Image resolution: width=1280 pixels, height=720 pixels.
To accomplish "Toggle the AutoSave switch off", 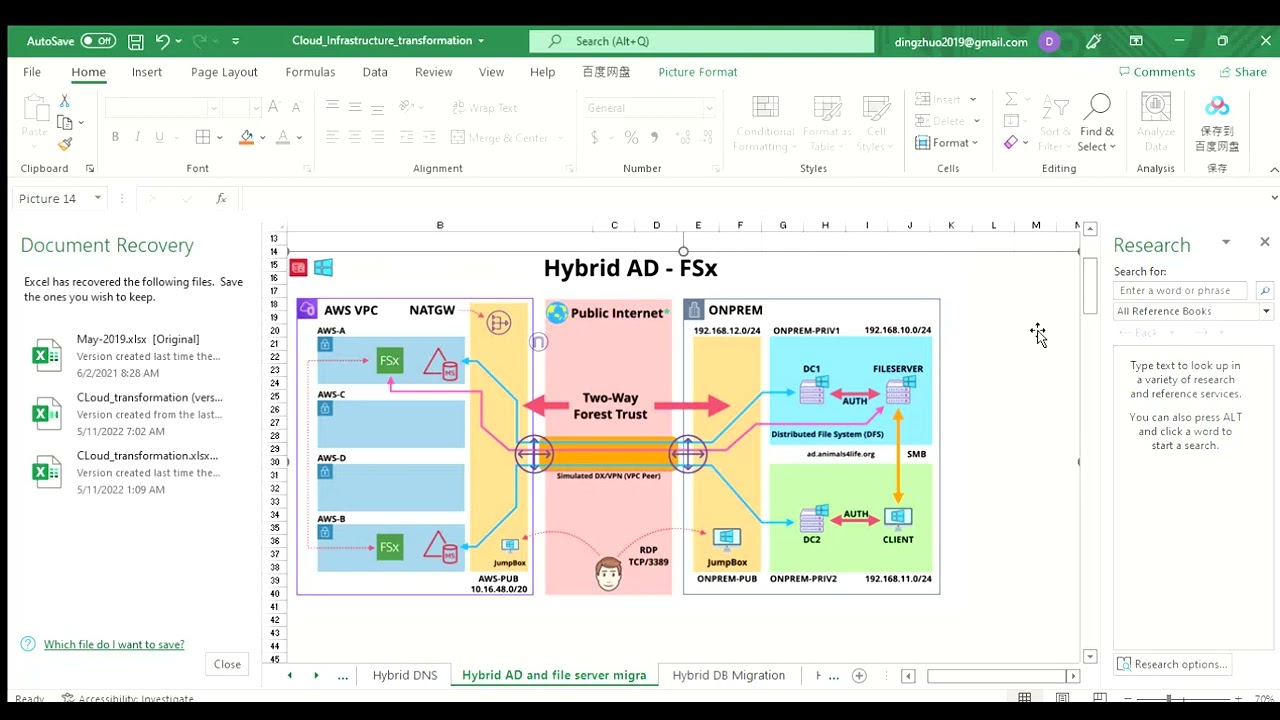I will click(98, 41).
